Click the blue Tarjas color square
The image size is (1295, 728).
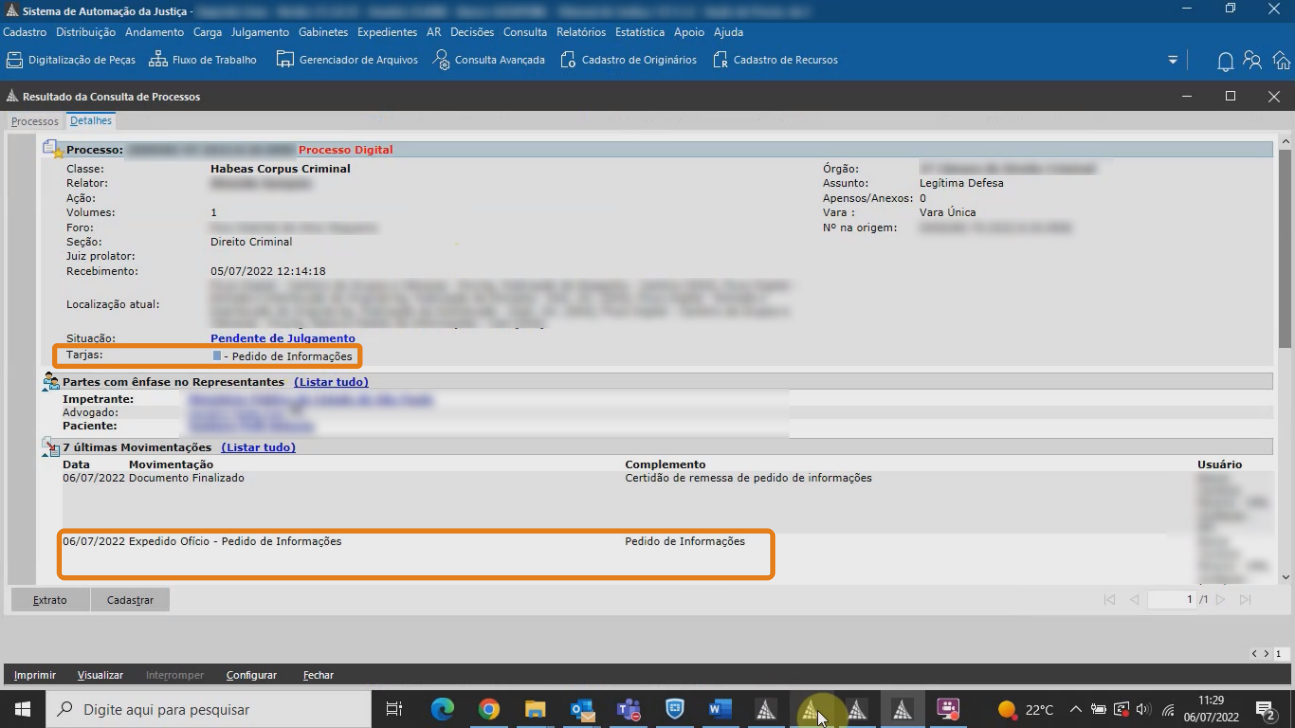point(217,356)
